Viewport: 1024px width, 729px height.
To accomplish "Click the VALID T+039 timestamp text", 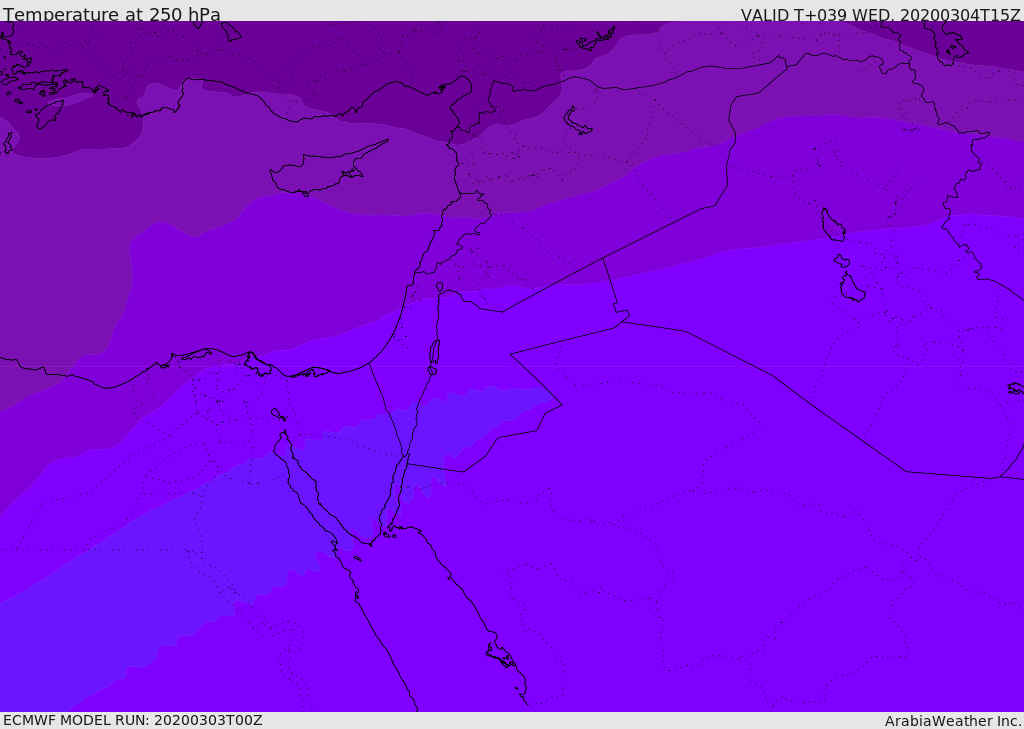I will tap(880, 14).
